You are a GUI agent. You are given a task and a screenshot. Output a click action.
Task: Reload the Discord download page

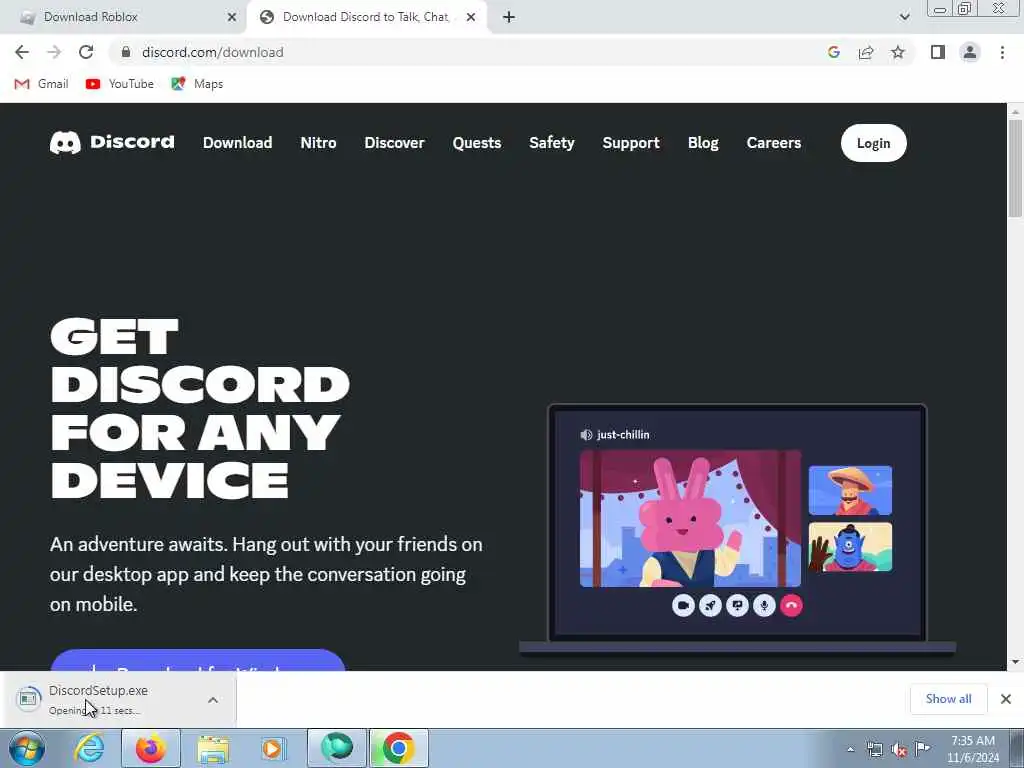click(x=86, y=52)
